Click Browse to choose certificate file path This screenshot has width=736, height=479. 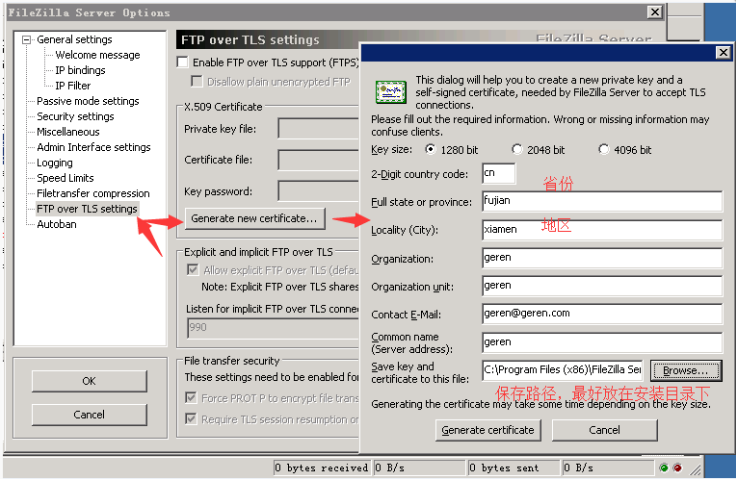(x=686, y=371)
